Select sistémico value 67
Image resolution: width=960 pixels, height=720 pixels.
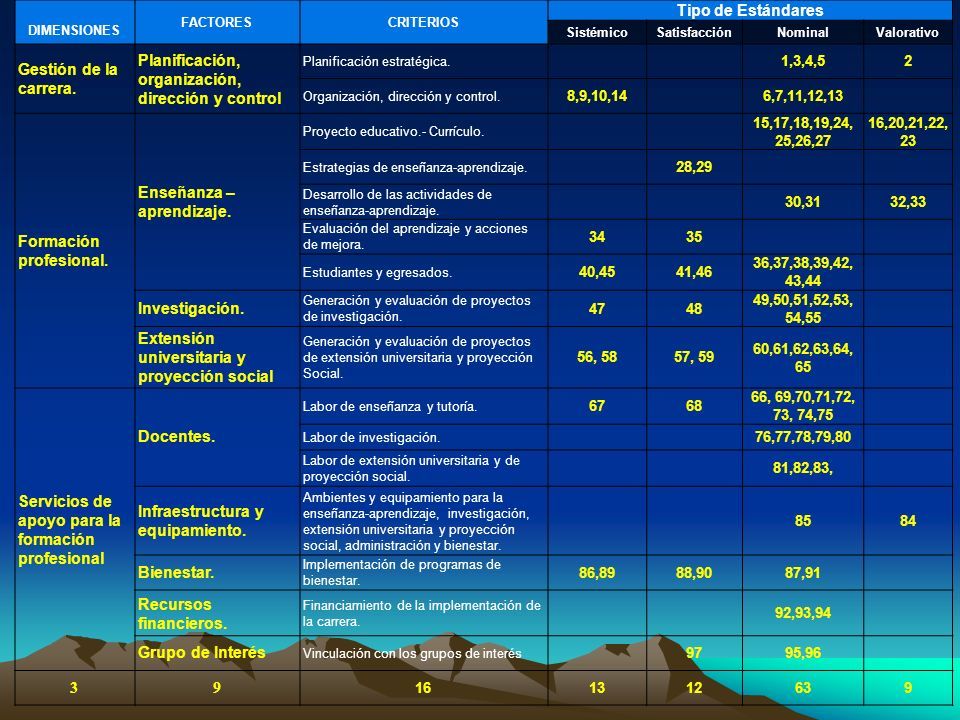597,406
